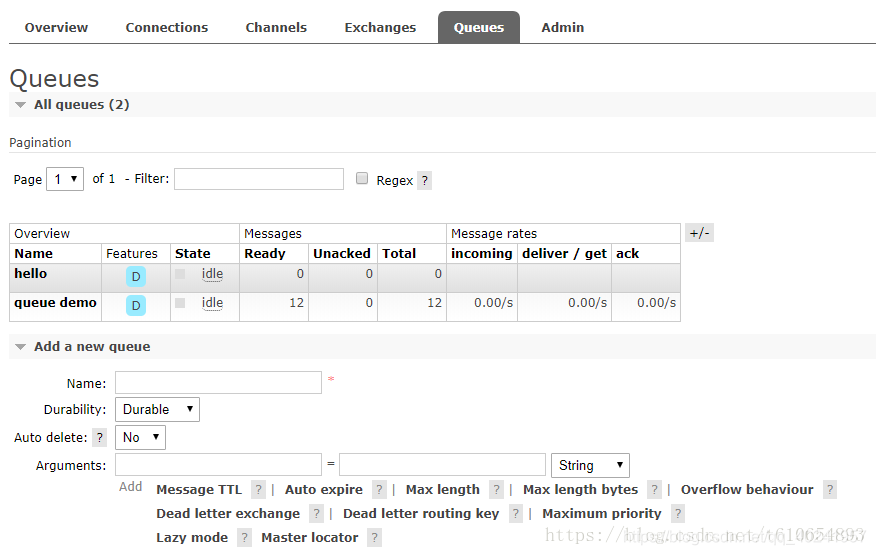Sort queues by Total column header
This screenshot has height=555, width=876.
tap(399, 254)
